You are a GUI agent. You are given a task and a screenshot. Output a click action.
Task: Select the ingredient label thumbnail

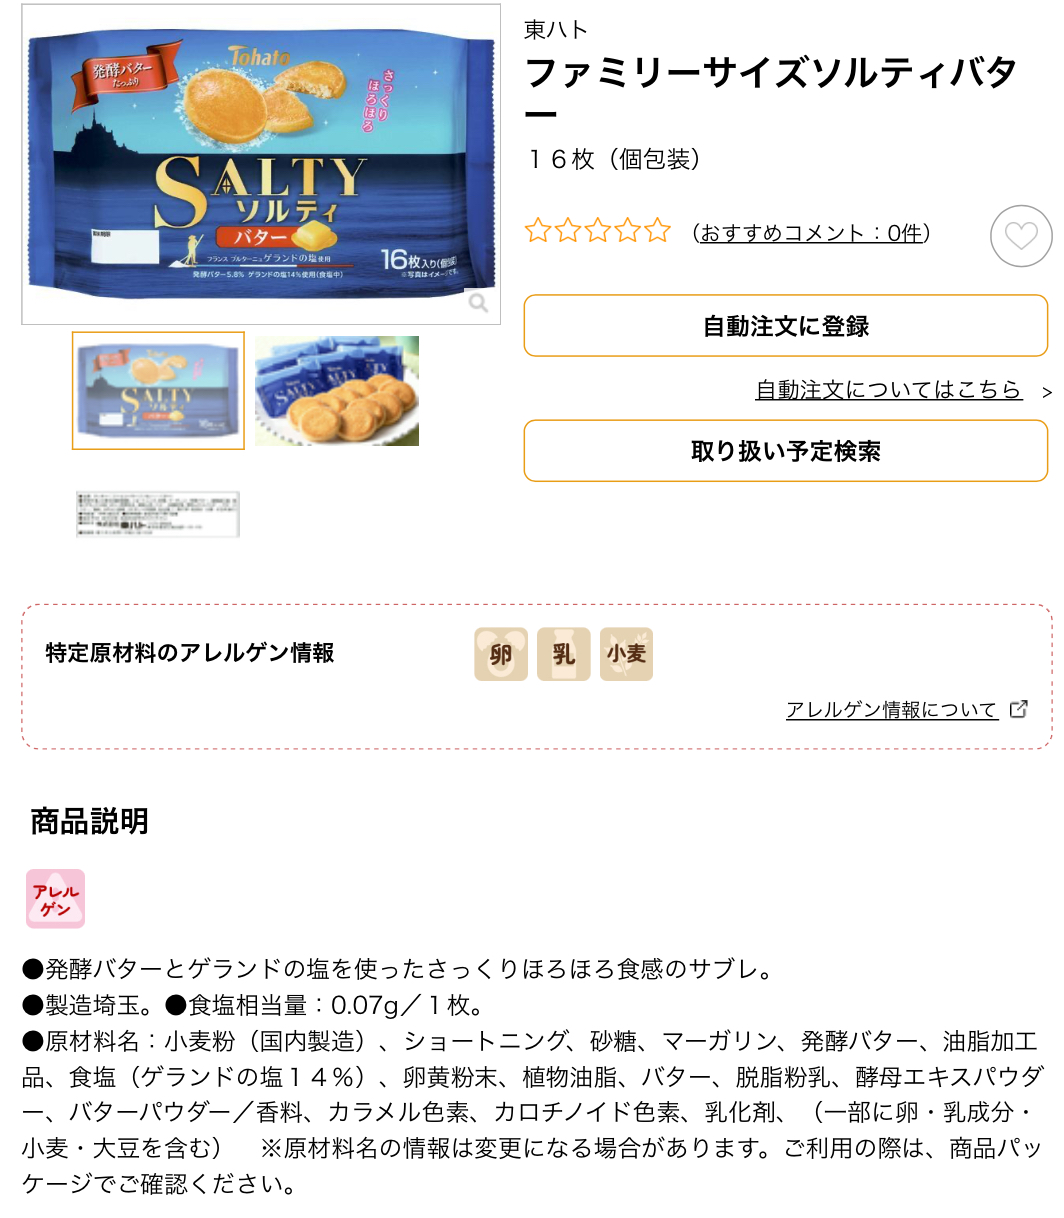click(x=158, y=515)
